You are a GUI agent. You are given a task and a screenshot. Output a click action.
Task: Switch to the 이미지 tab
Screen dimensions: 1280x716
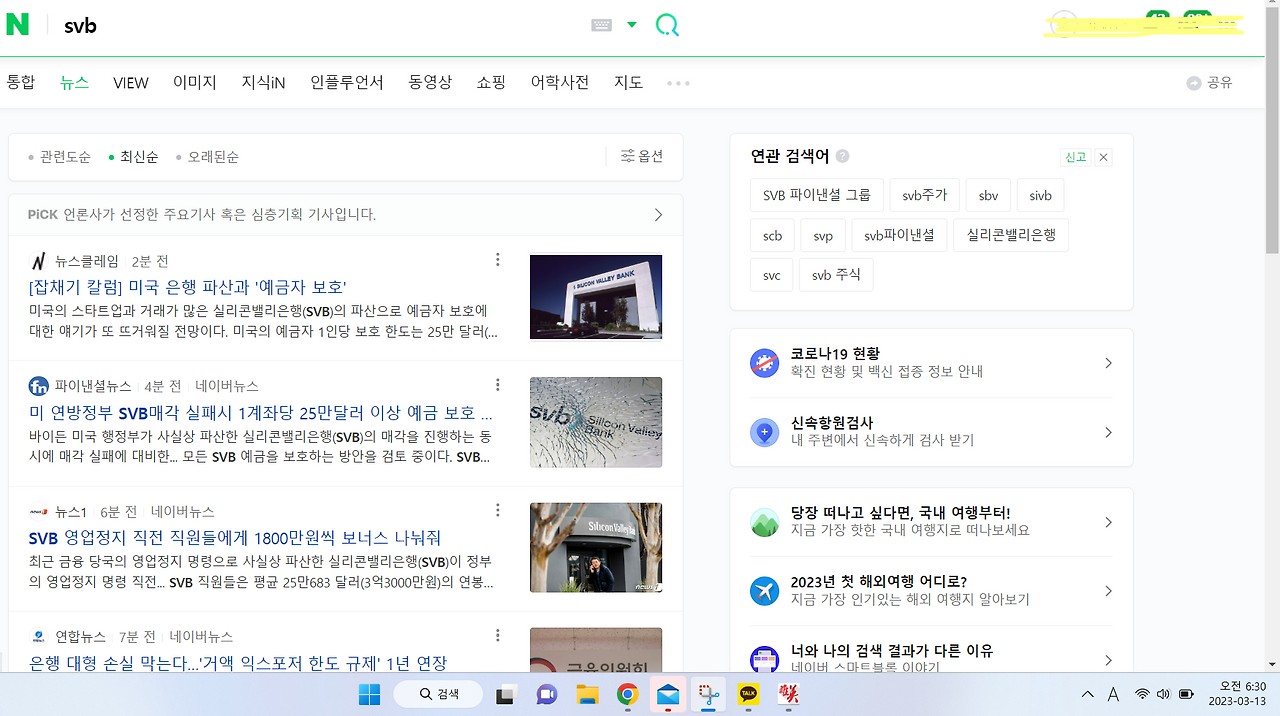click(x=194, y=82)
